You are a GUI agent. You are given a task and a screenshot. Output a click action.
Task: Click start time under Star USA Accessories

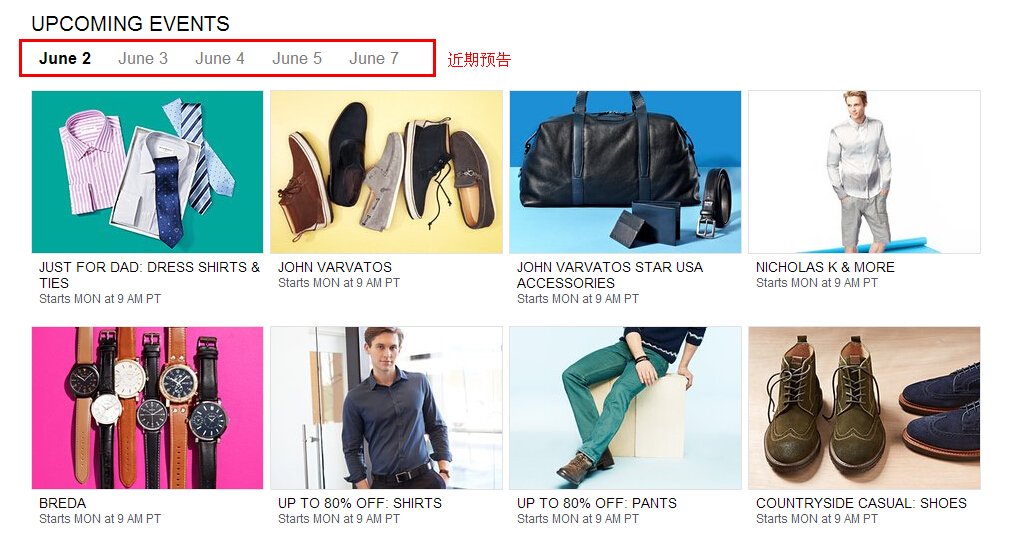point(578,299)
